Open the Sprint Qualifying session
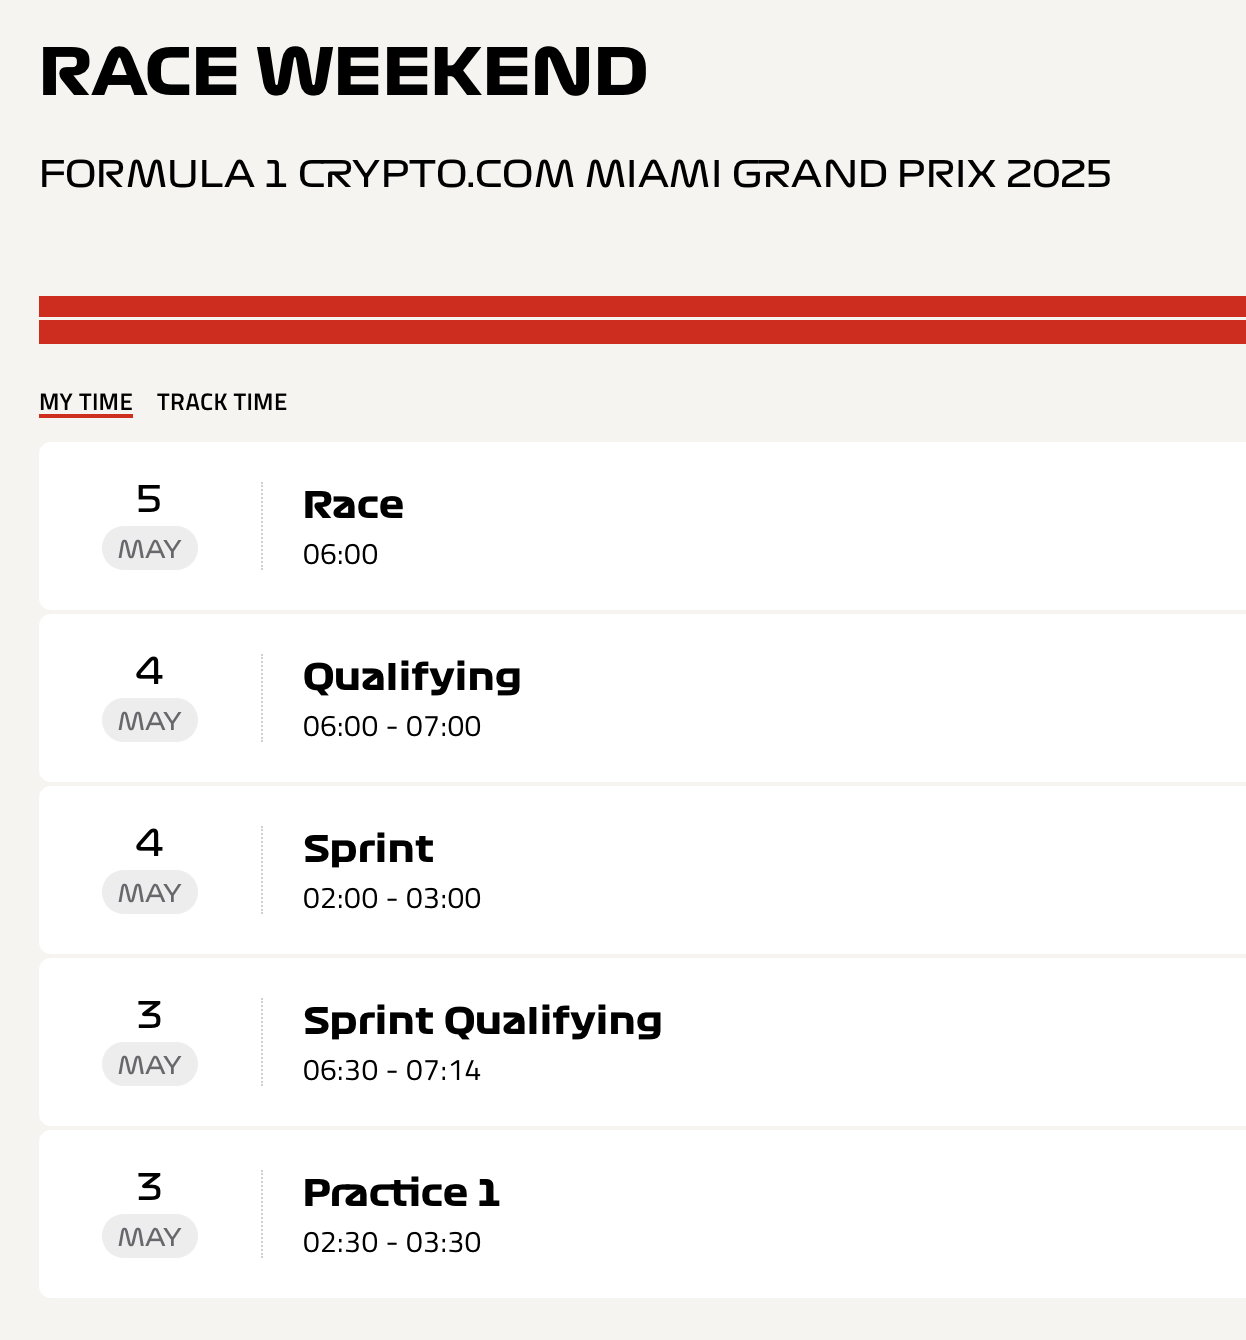Viewport: 1246px width, 1340px height. click(x=642, y=1042)
